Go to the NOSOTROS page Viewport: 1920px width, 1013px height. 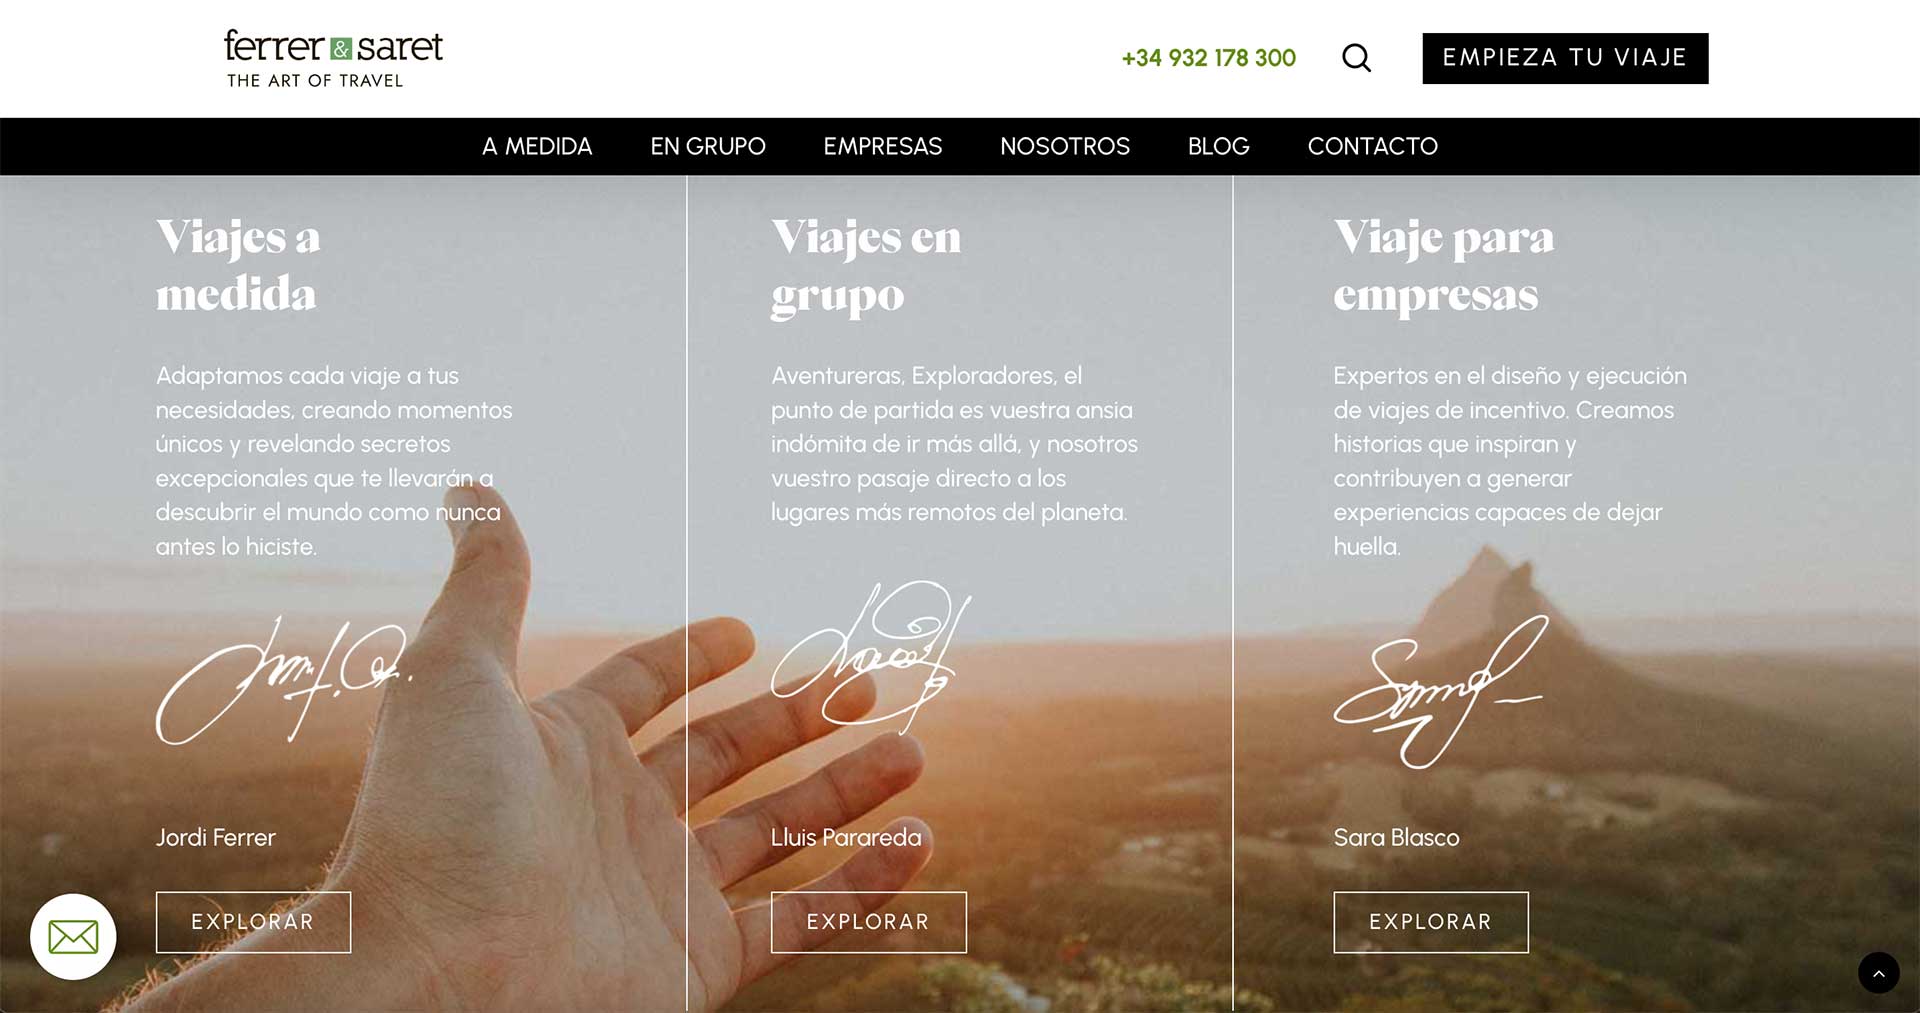click(1065, 146)
